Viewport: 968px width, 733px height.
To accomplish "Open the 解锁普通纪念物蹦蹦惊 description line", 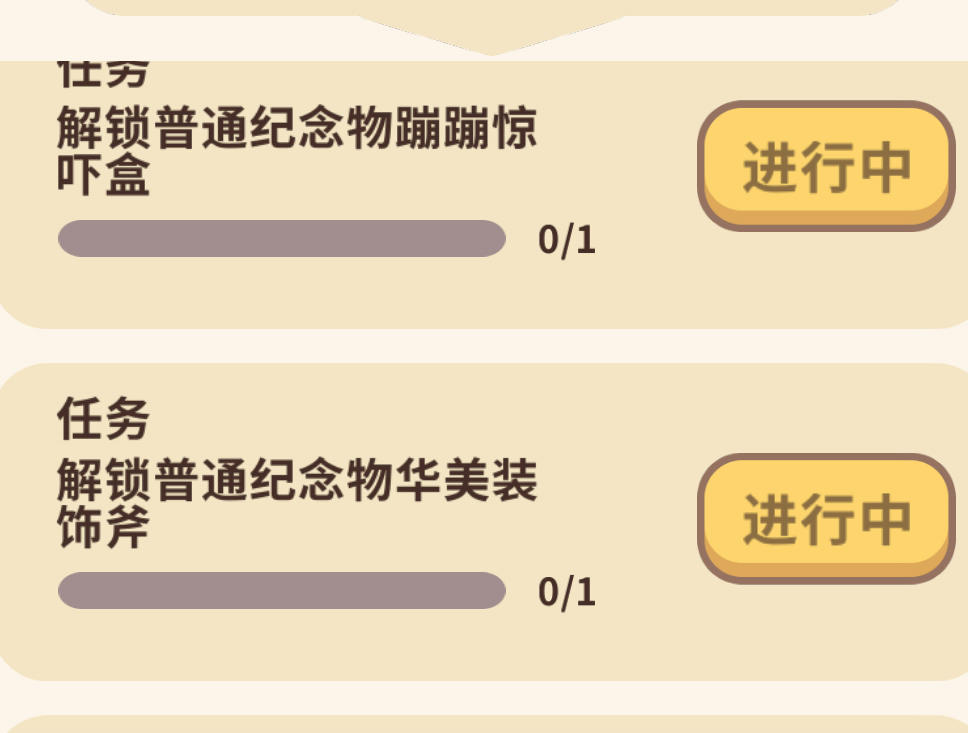I will [297, 130].
